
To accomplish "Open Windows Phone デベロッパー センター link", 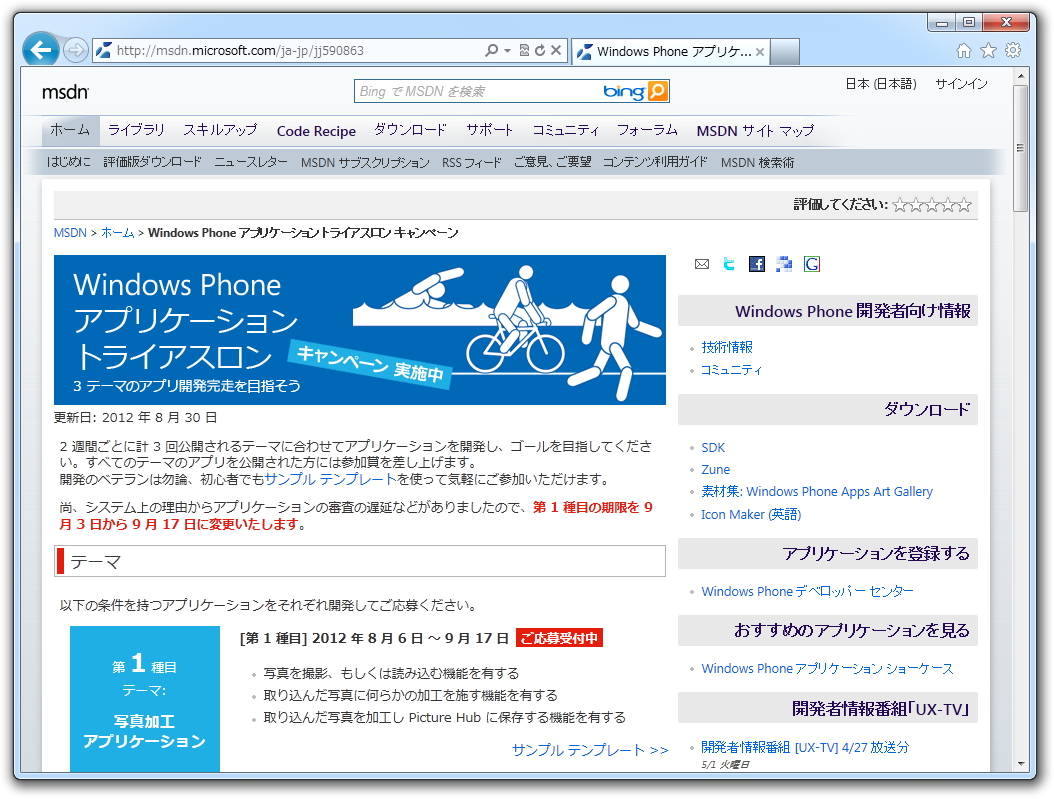I will [x=807, y=591].
